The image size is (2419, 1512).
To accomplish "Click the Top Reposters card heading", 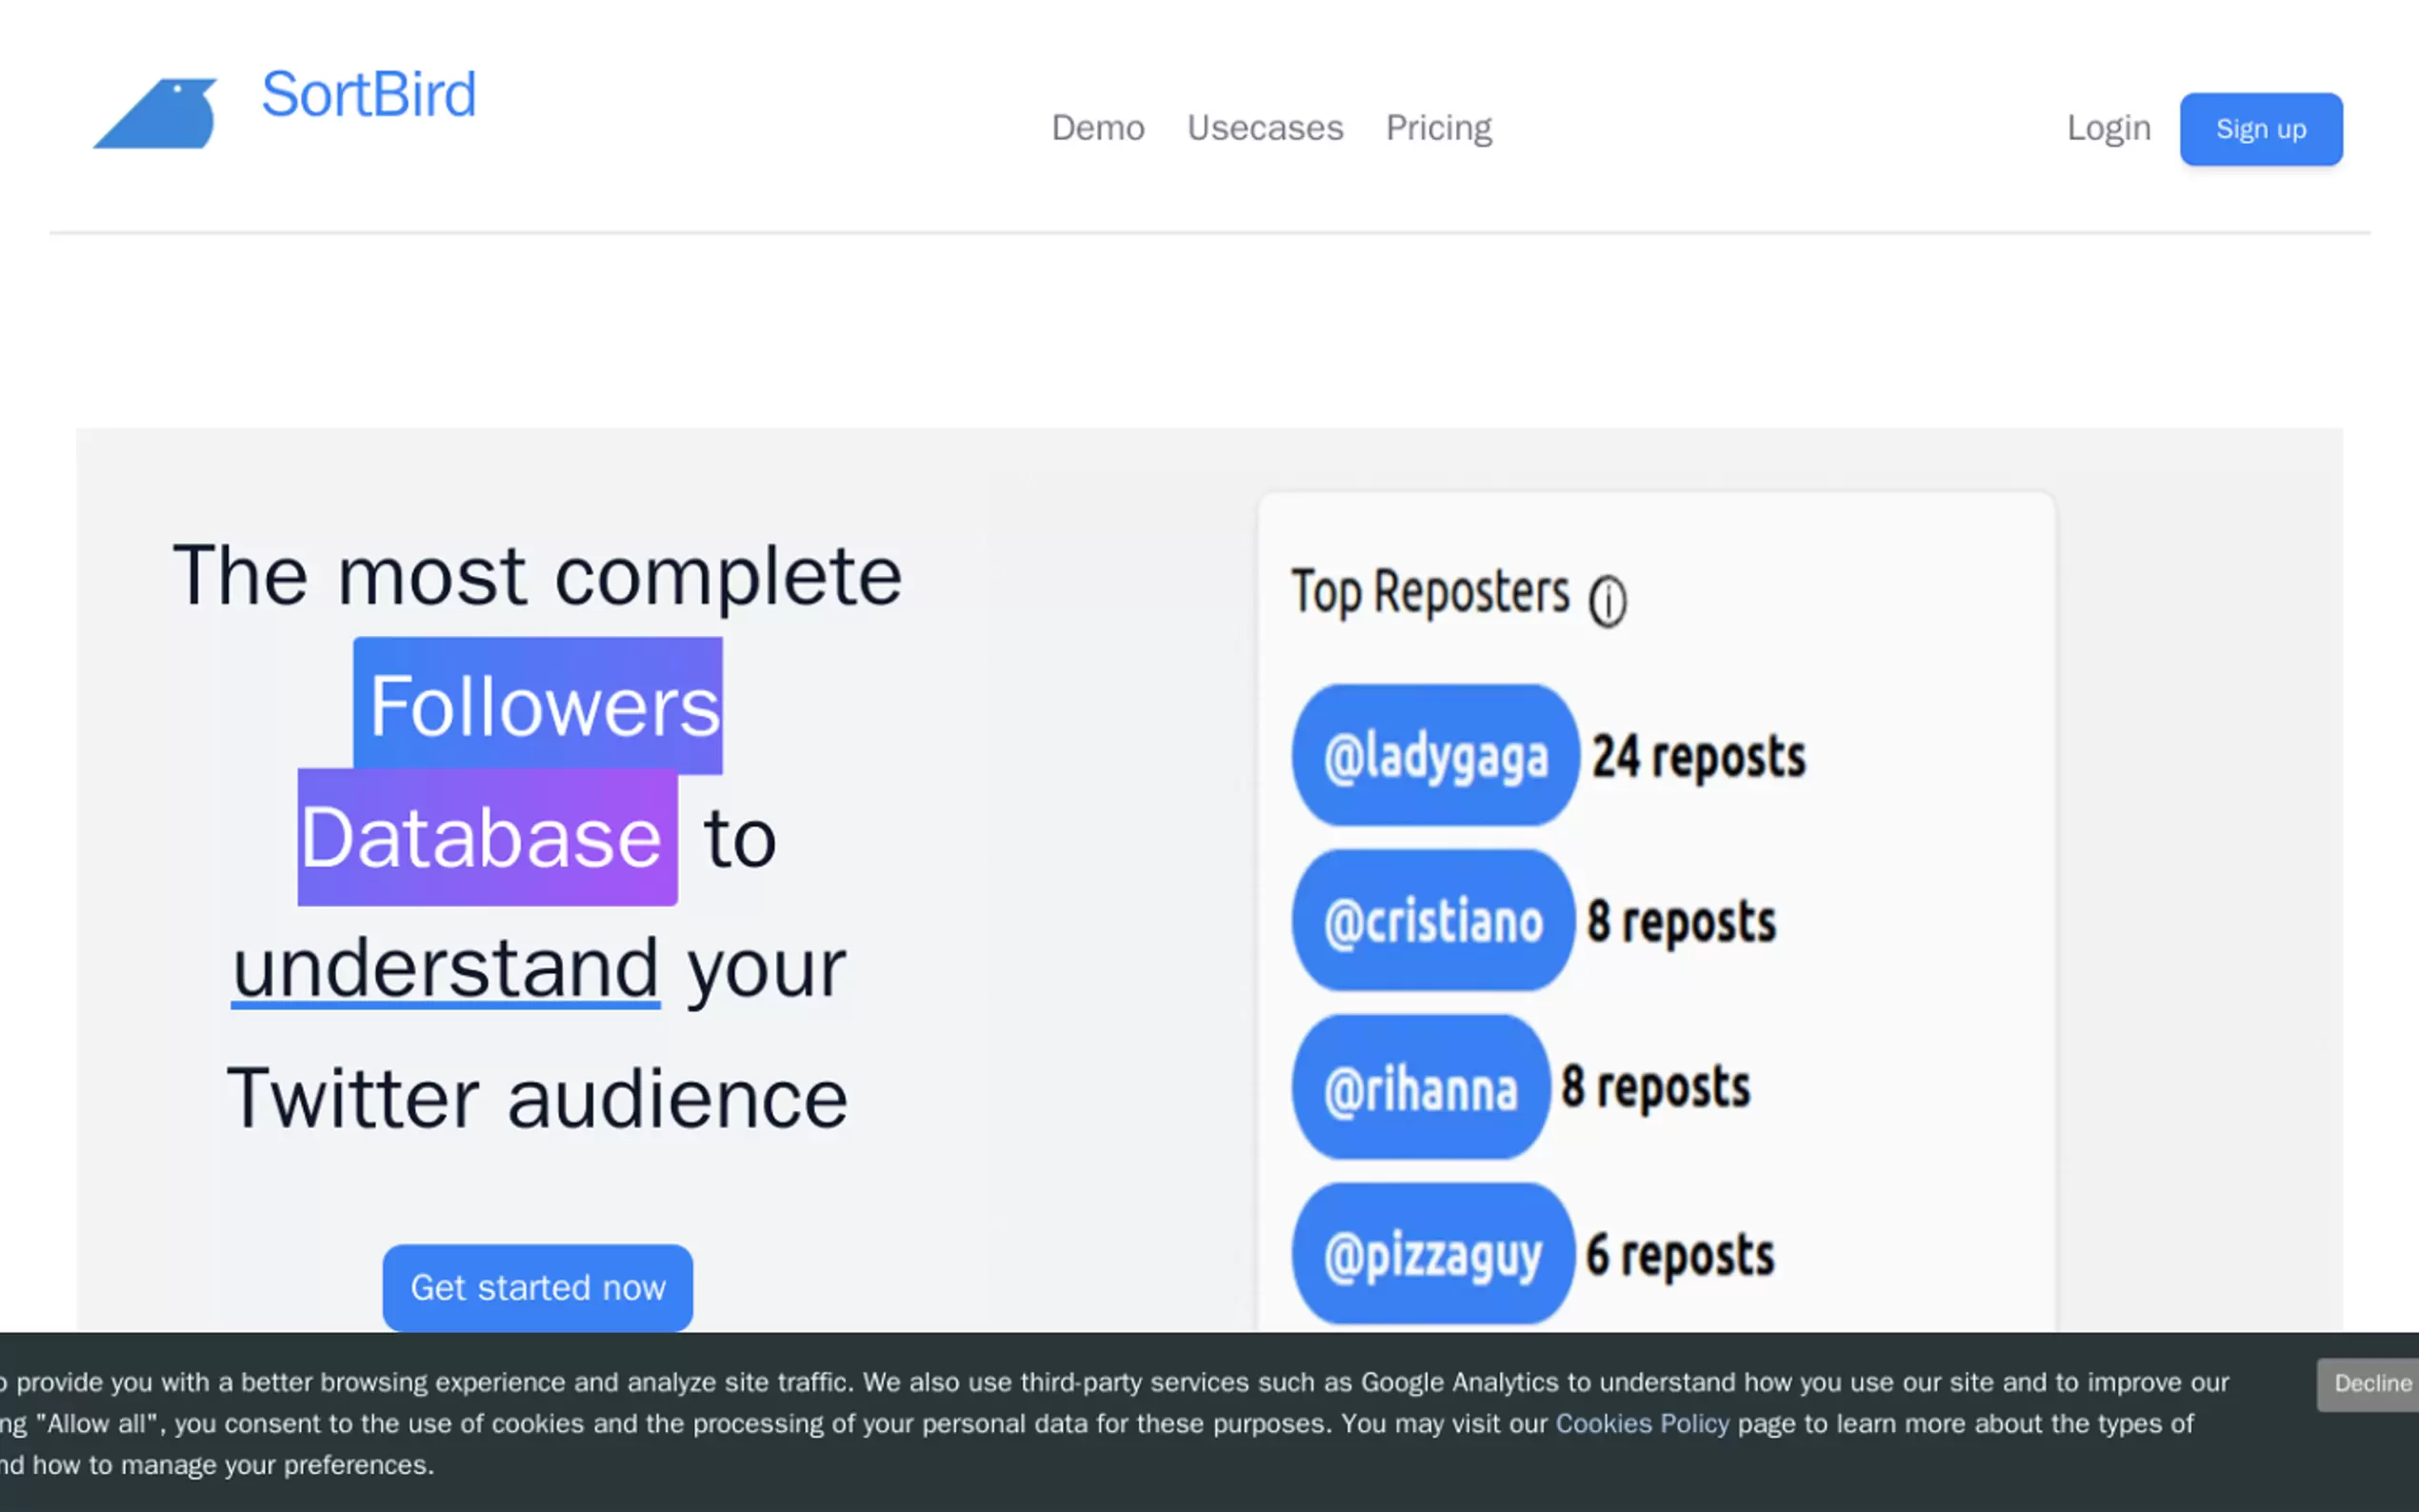I will (1430, 592).
